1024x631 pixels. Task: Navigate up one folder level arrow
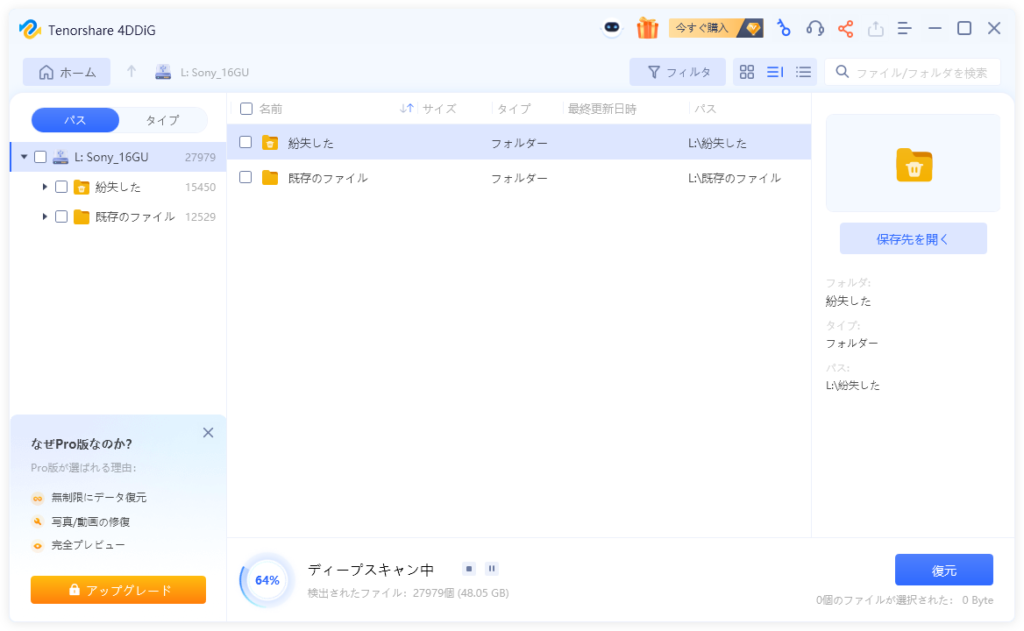[131, 72]
